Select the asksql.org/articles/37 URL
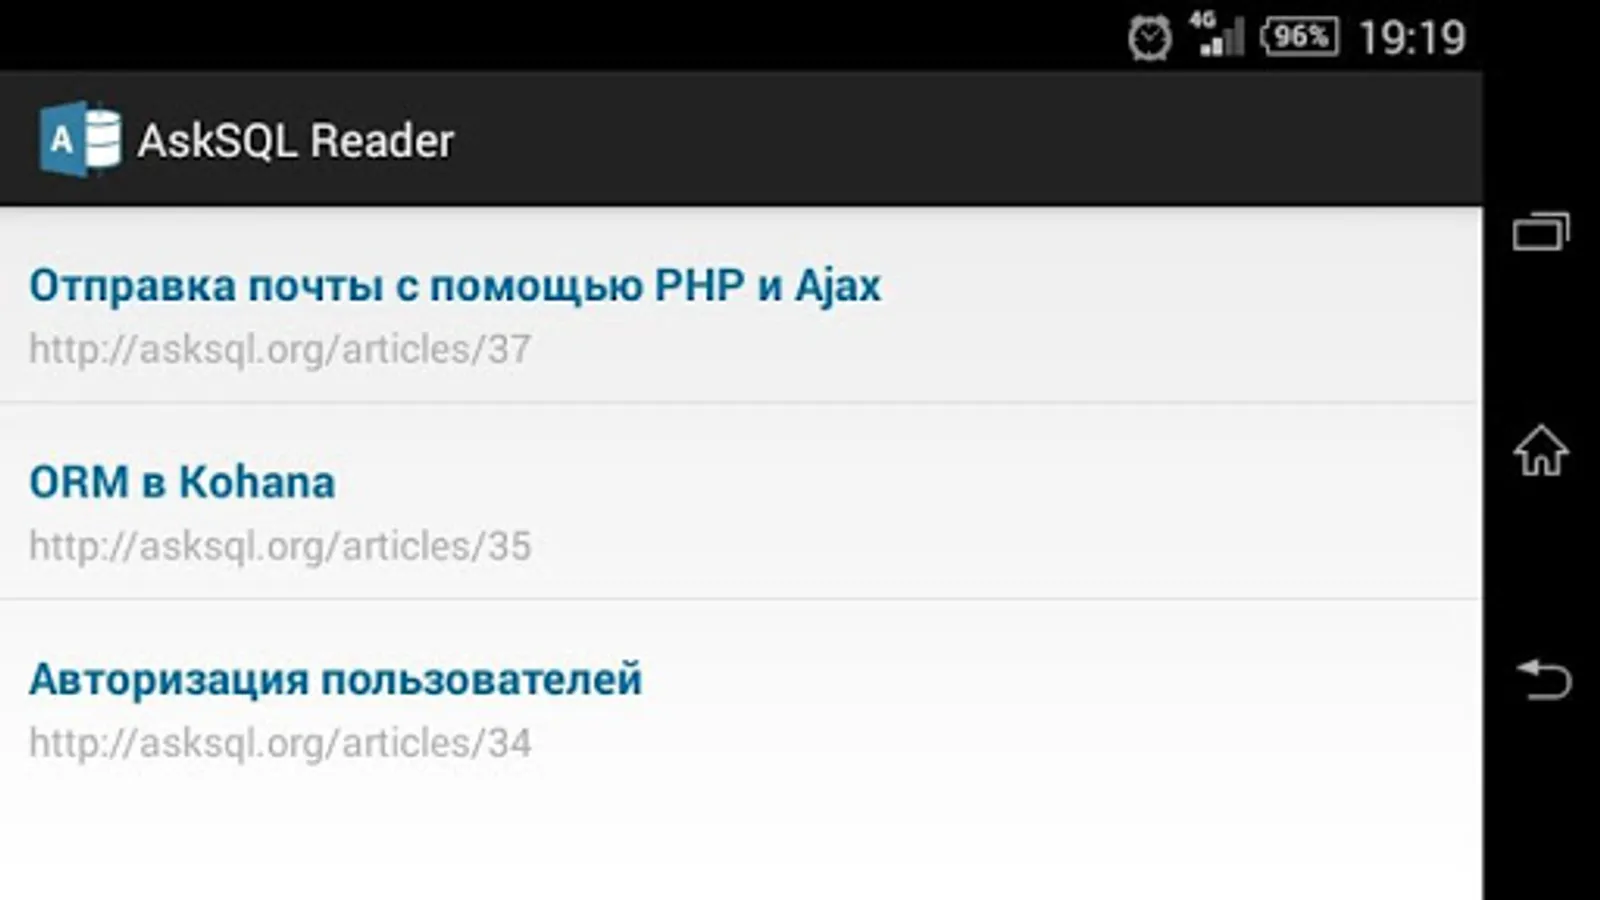The image size is (1600, 900). click(280, 349)
